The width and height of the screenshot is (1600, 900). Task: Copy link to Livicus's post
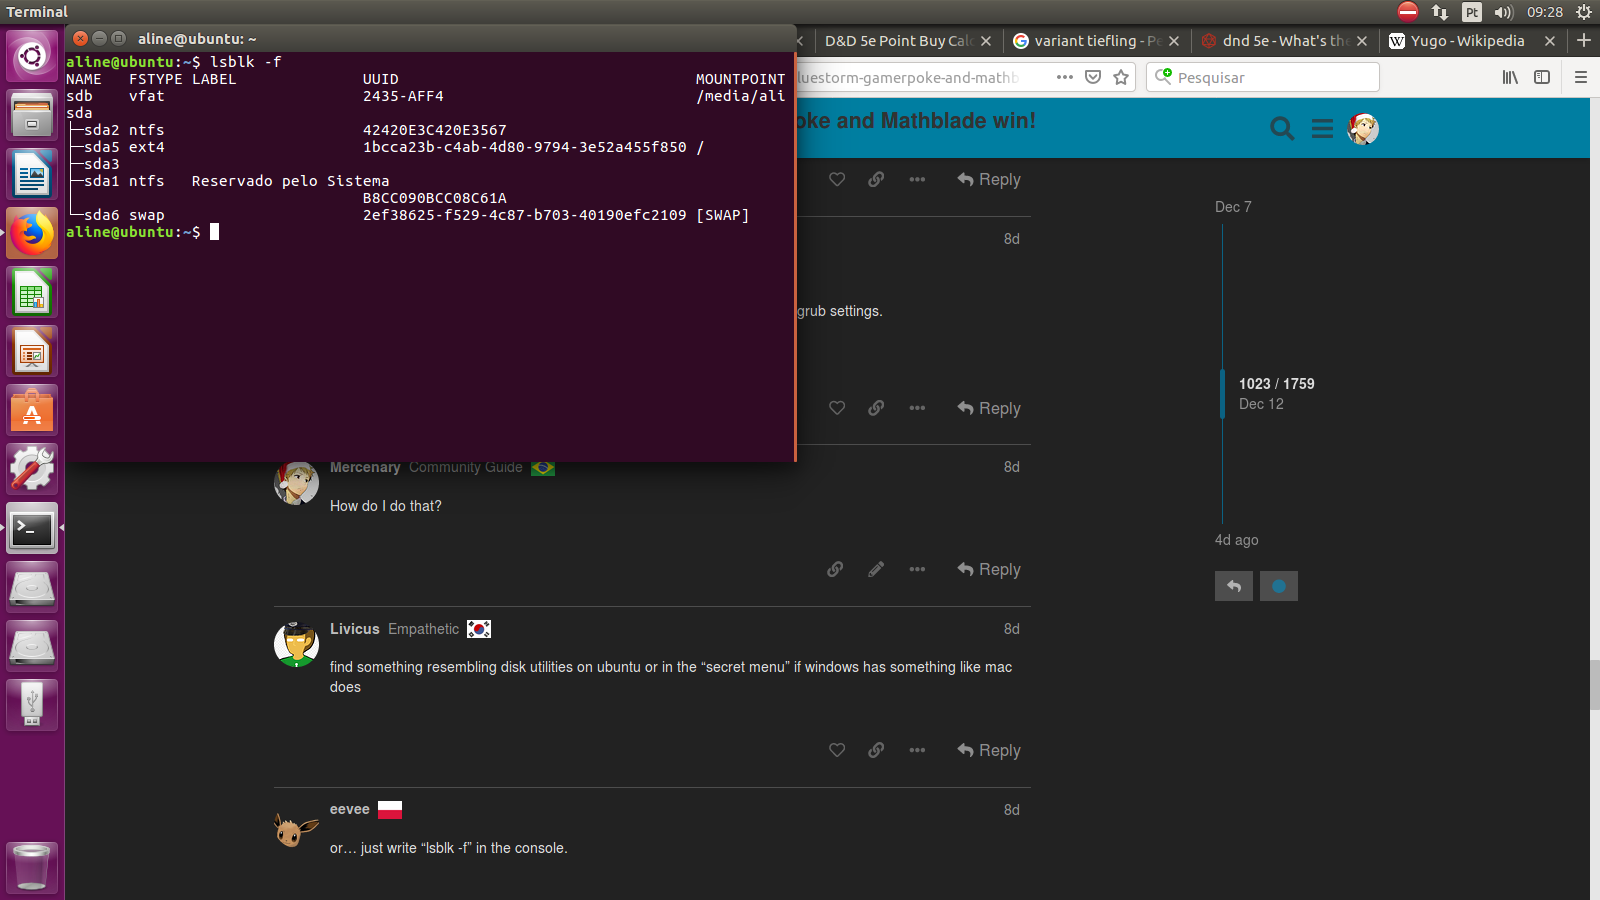[876, 750]
